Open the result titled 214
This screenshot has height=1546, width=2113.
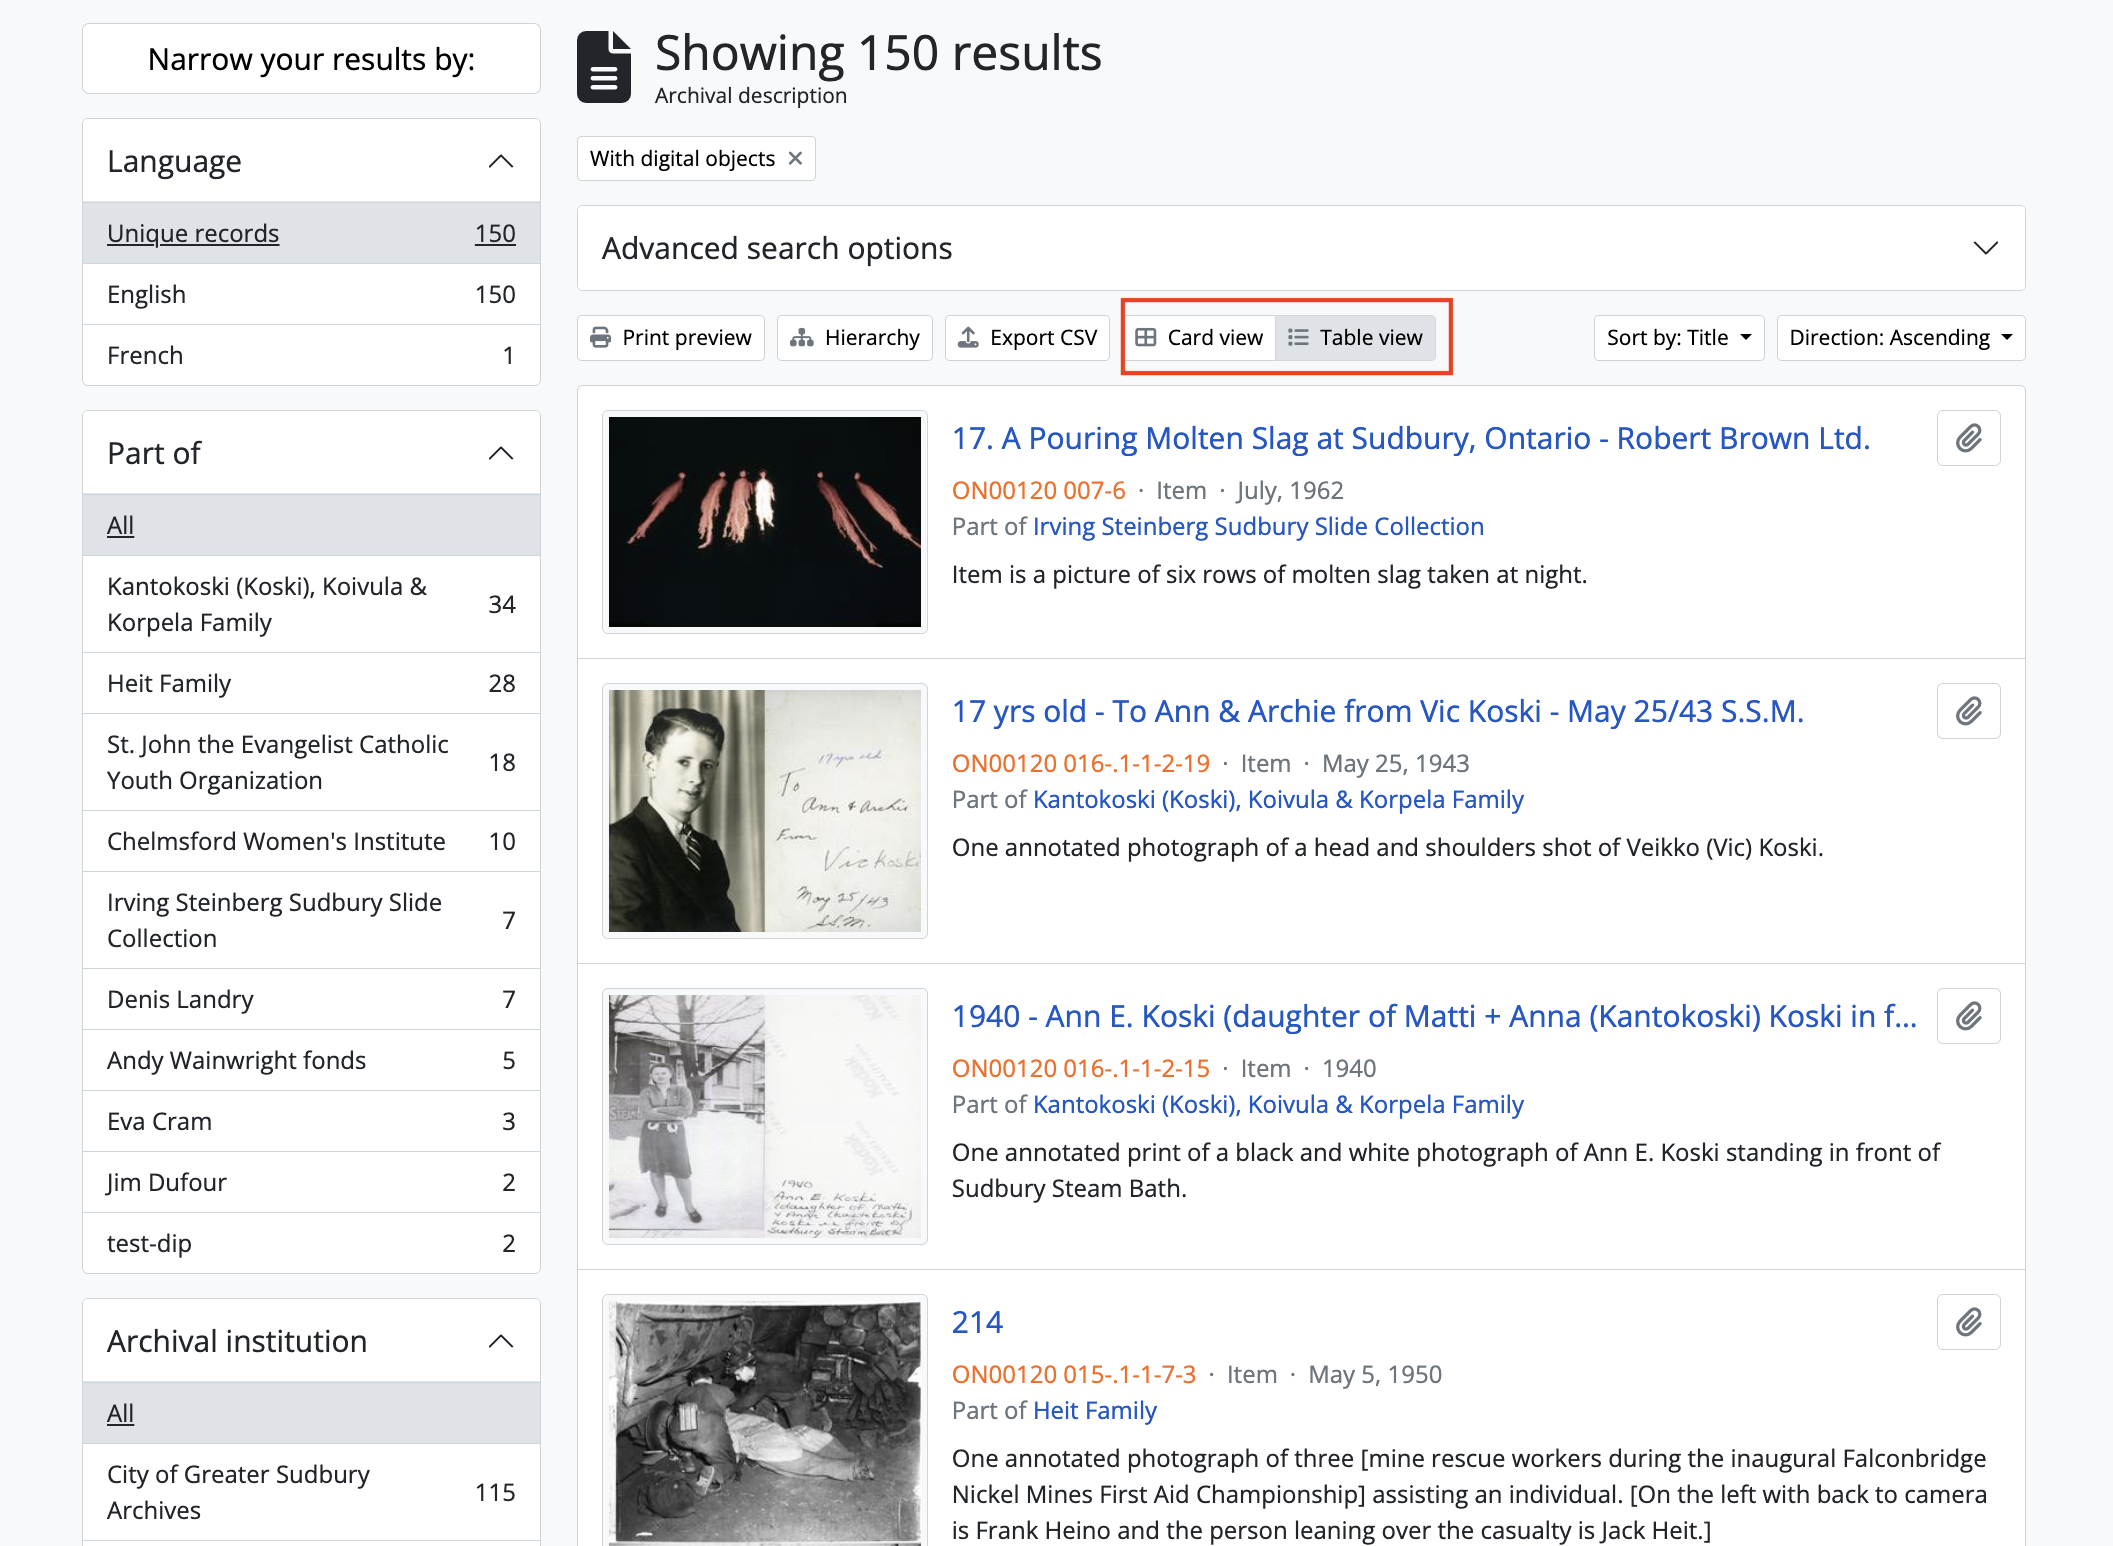click(x=976, y=1322)
